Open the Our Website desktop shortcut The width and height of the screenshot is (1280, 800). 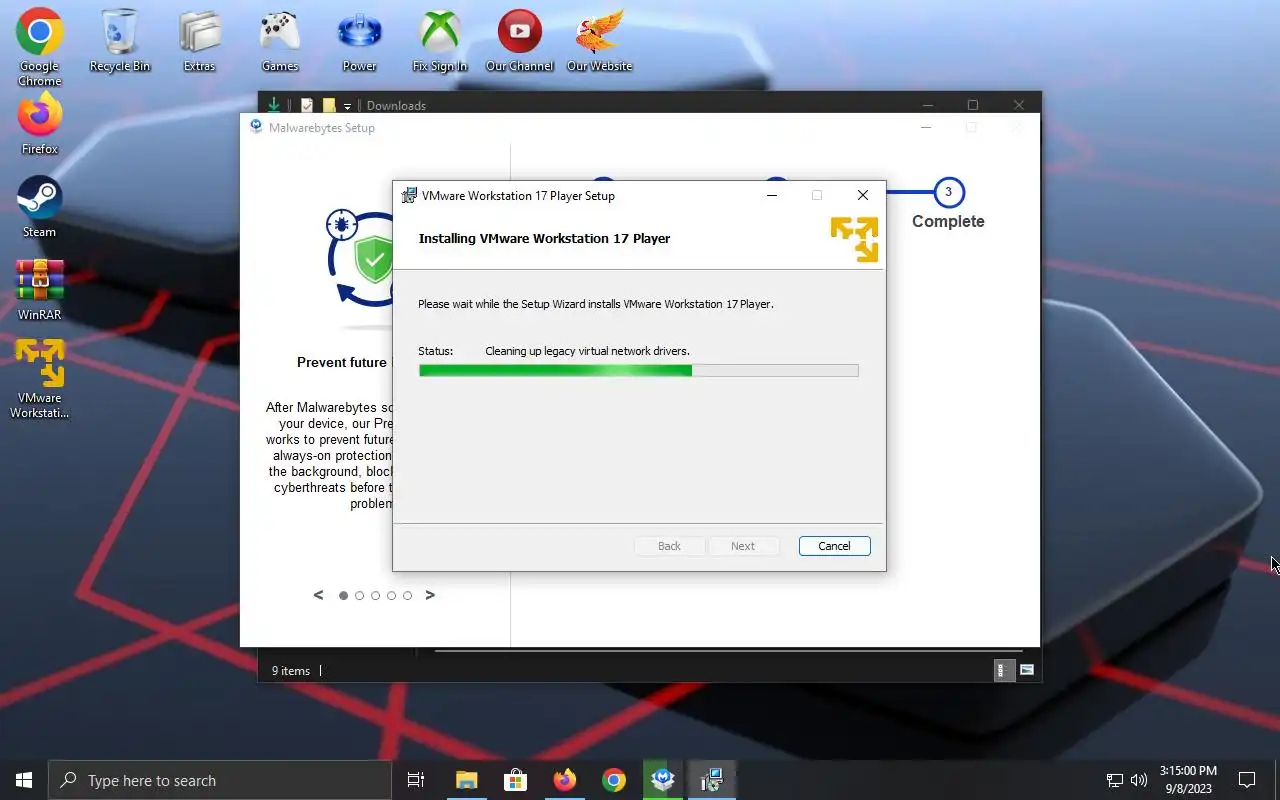click(599, 42)
